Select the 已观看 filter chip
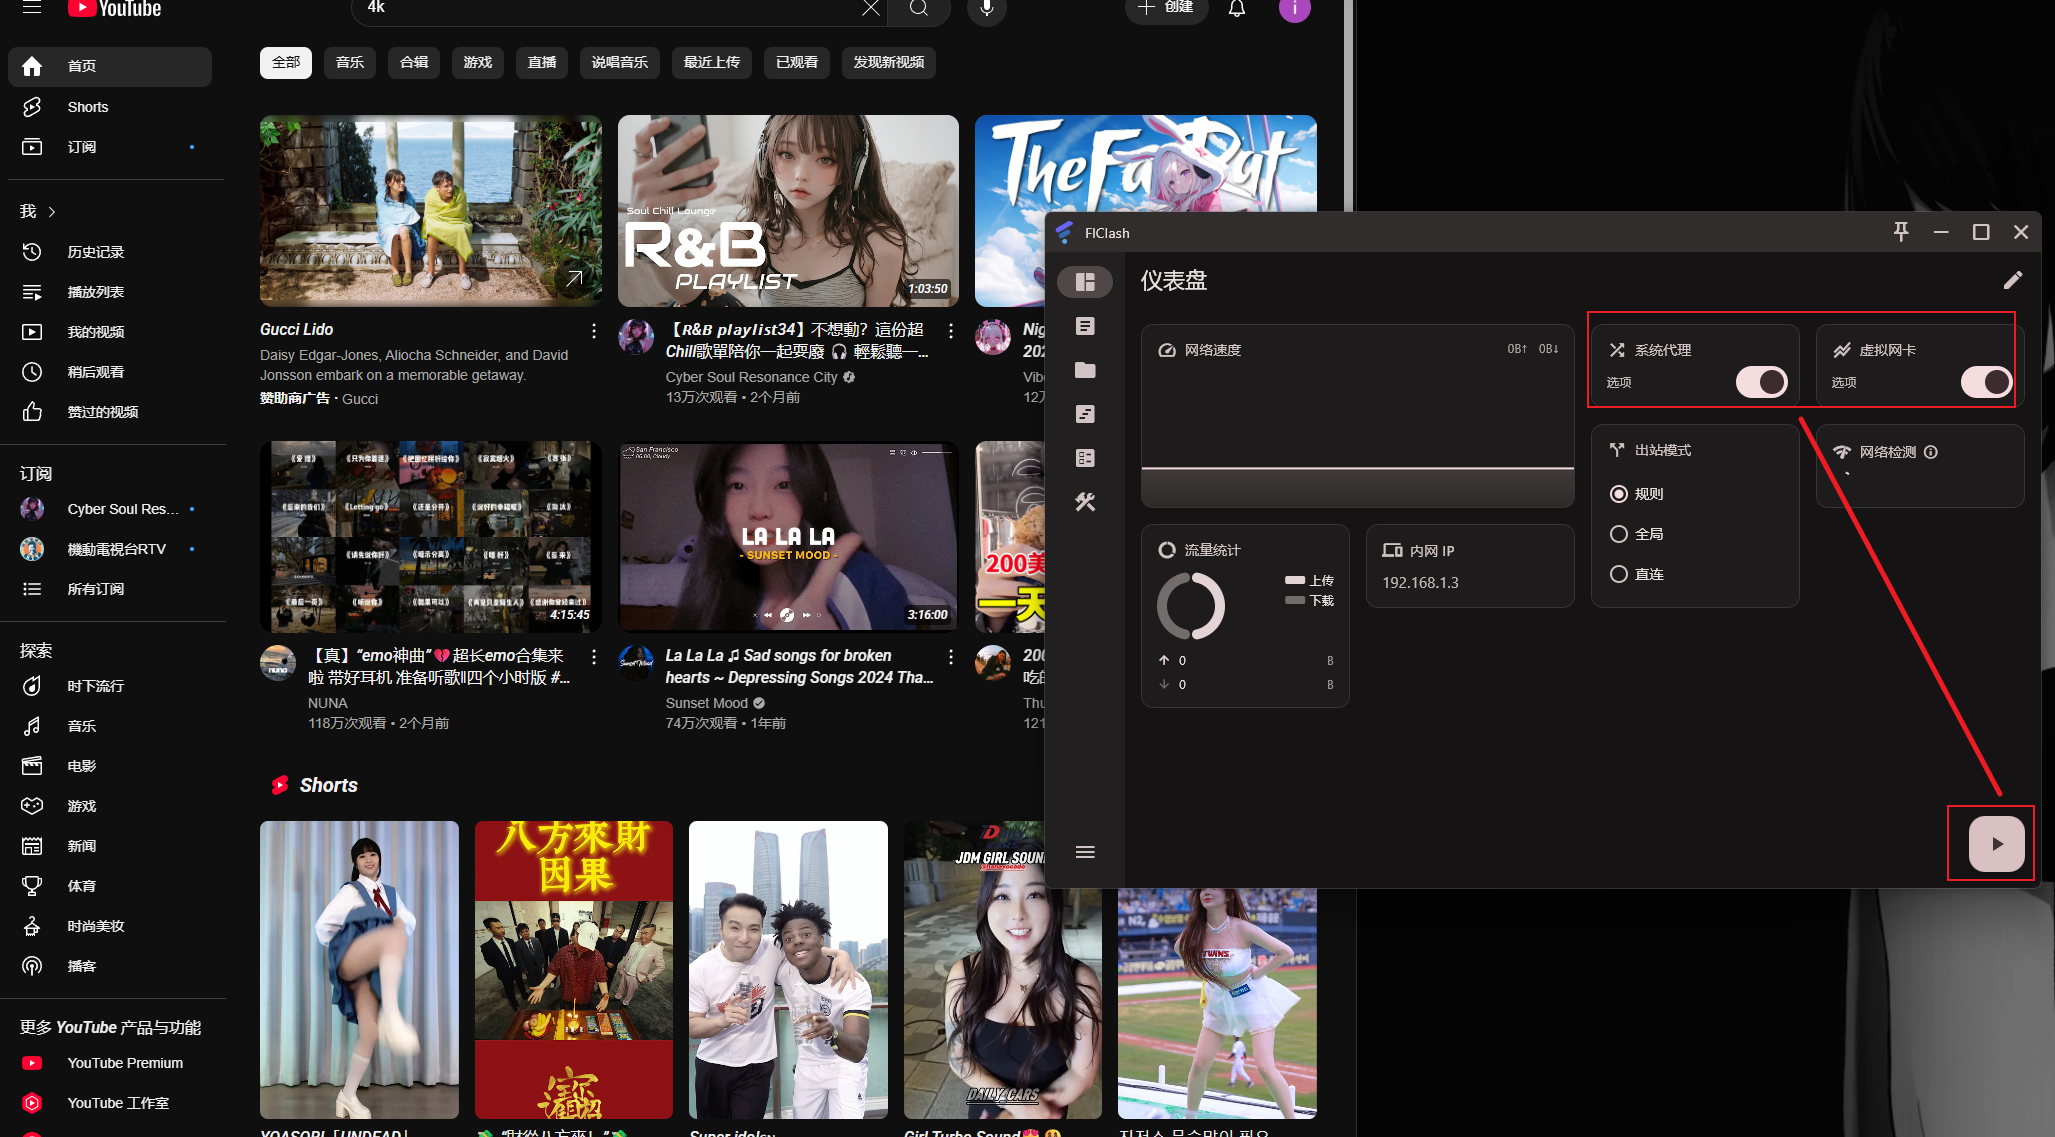The image size is (2055, 1137). pyautogui.click(x=797, y=62)
